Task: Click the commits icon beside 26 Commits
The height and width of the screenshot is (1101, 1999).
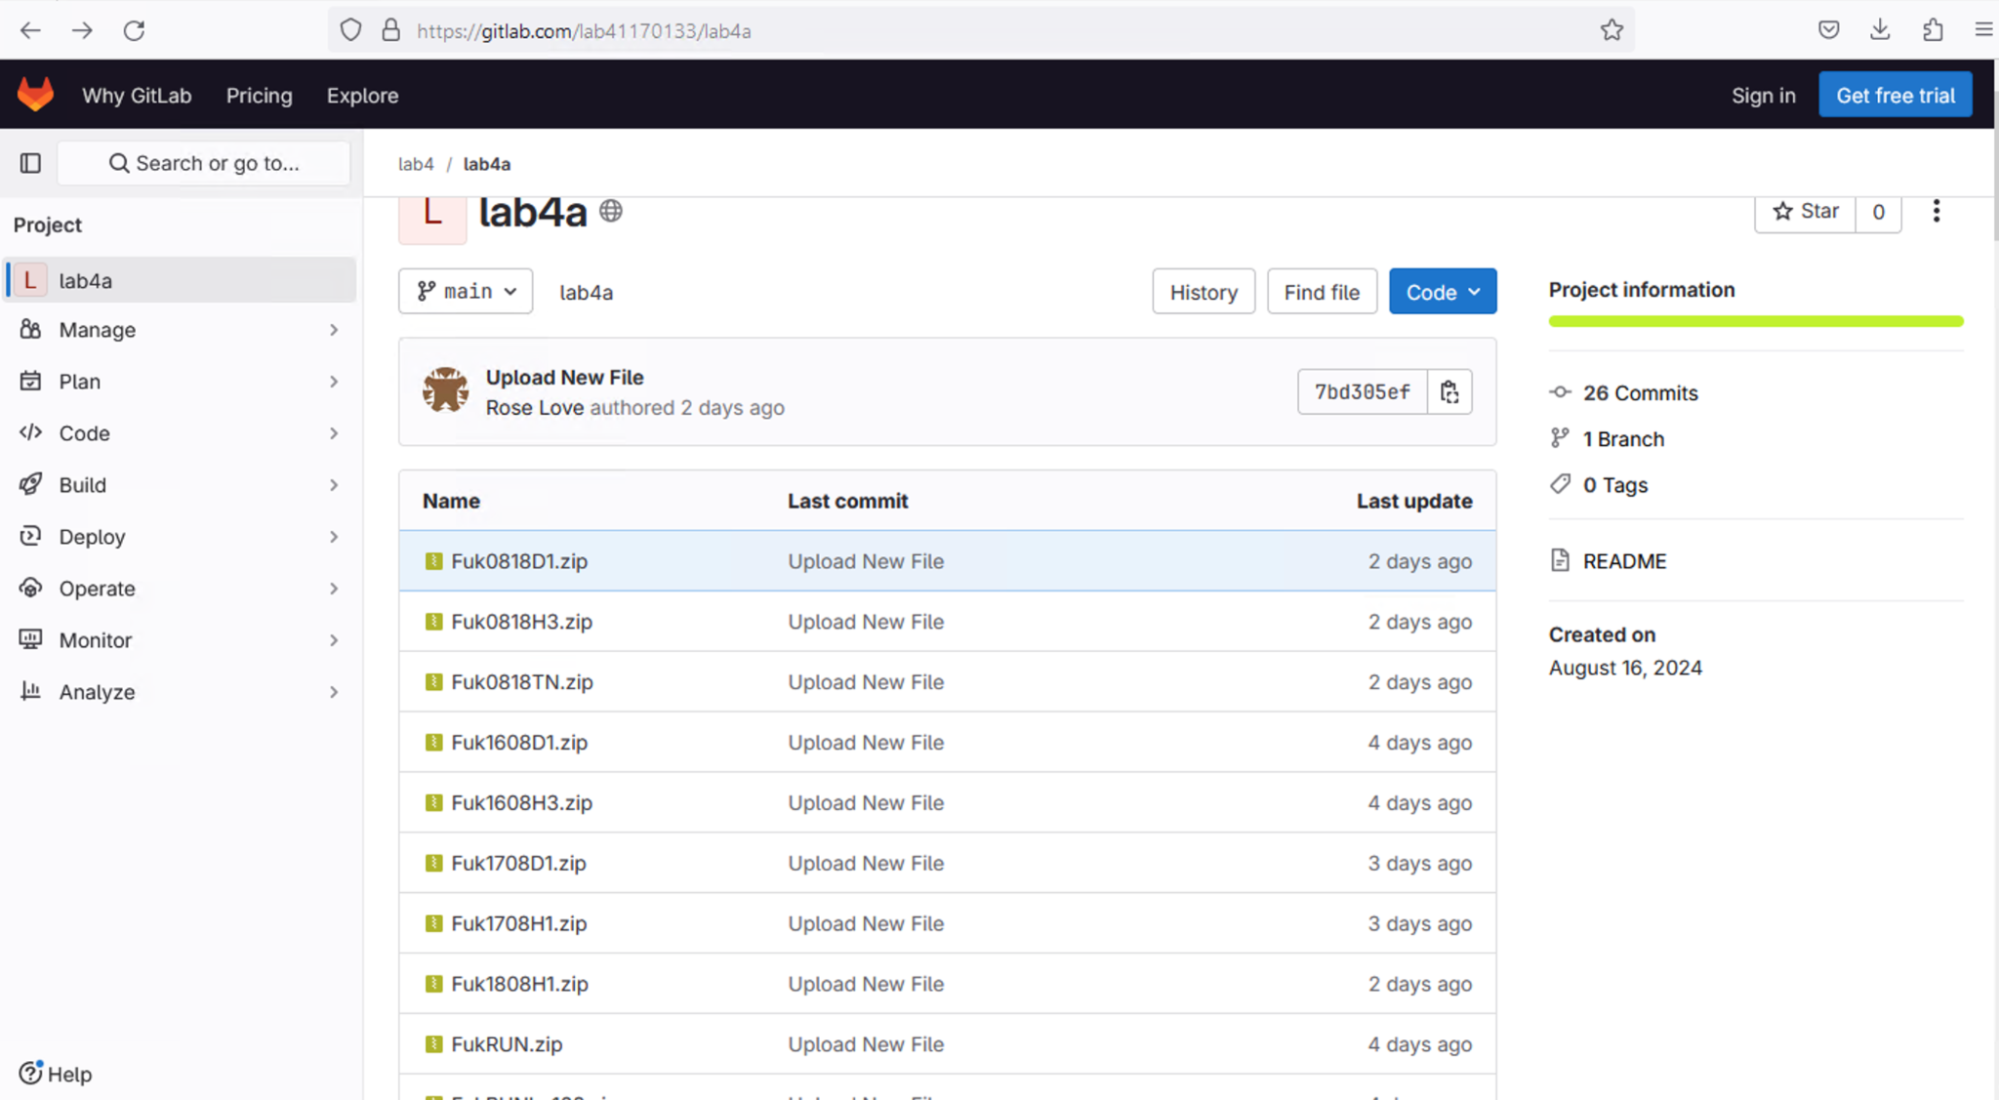Action: pyautogui.click(x=1560, y=392)
